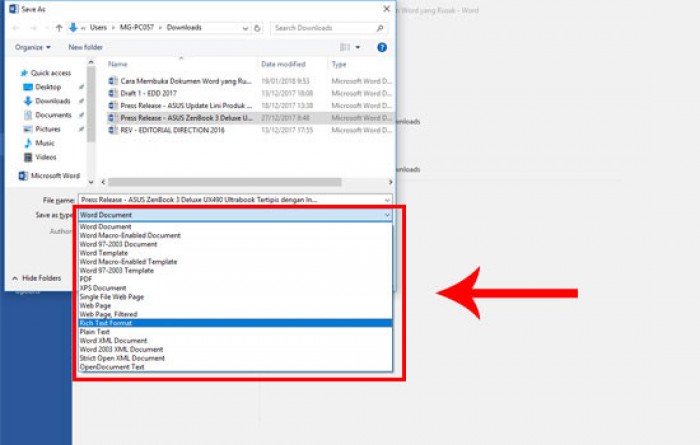Image resolution: width=700 pixels, height=445 pixels.
Task: Sort by Date modified column
Action: tap(283, 64)
